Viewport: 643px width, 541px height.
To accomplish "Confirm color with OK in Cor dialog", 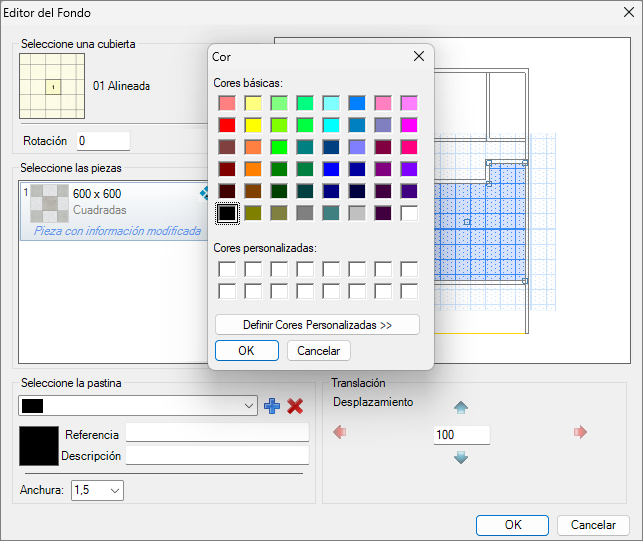I will point(247,351).
